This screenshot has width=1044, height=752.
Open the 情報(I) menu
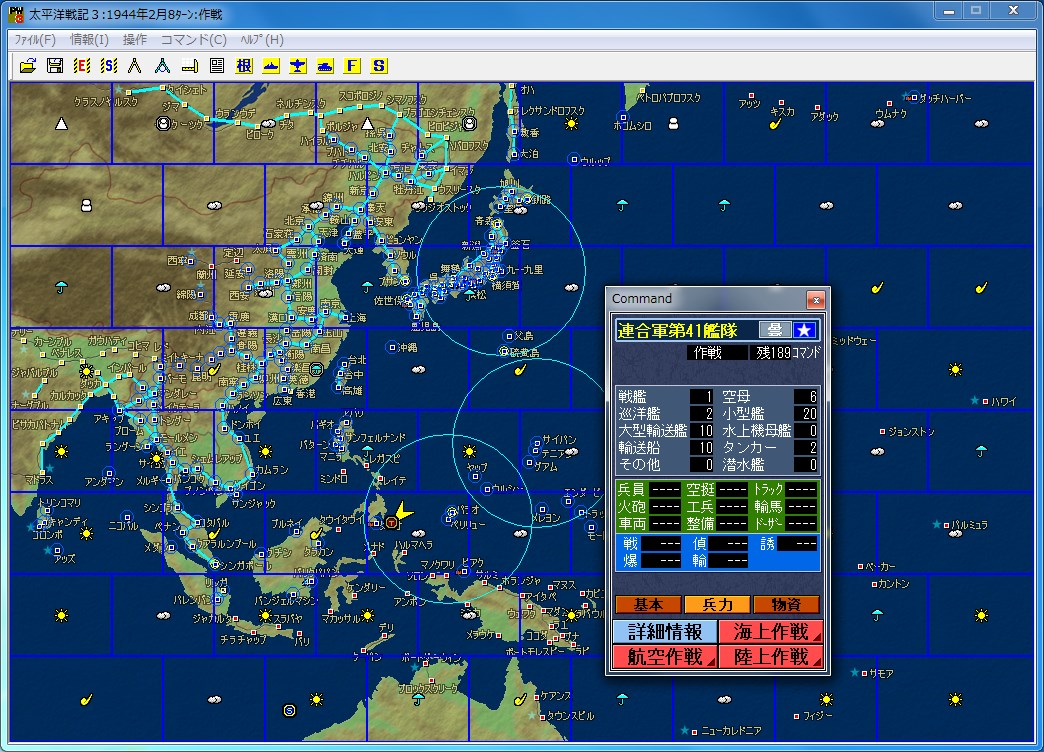point(89,40)
